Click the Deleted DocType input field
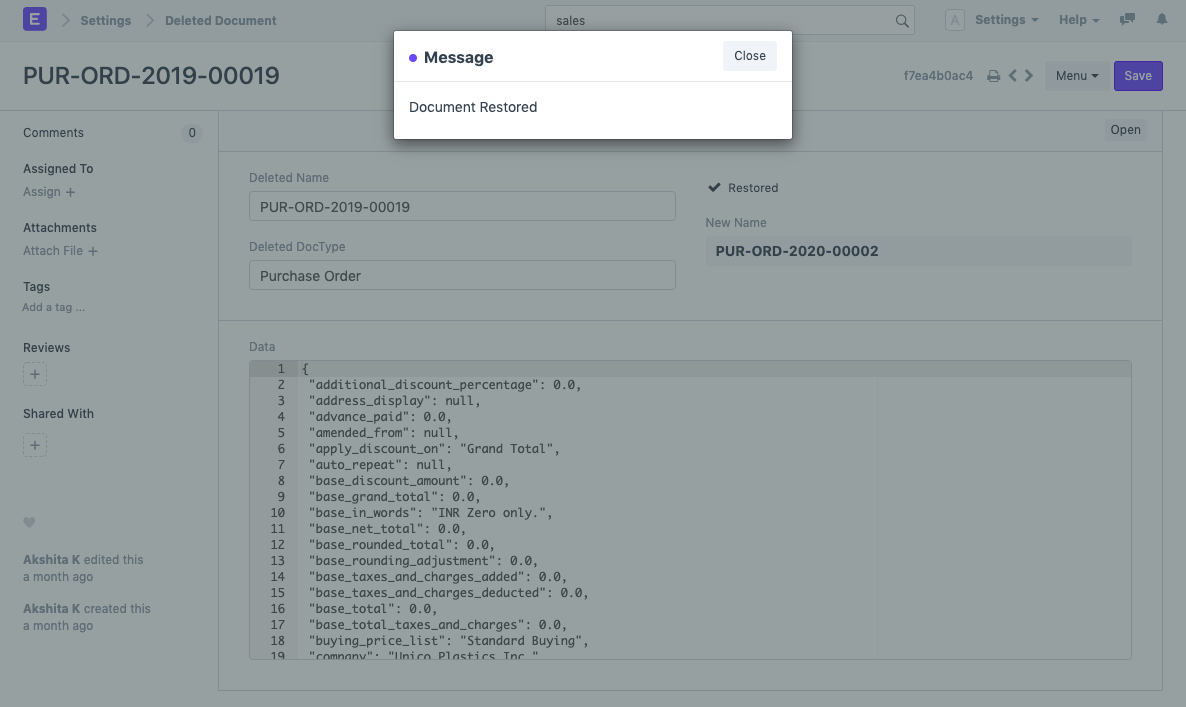The width and height of the screenshot is (1186, 707). 462,276
